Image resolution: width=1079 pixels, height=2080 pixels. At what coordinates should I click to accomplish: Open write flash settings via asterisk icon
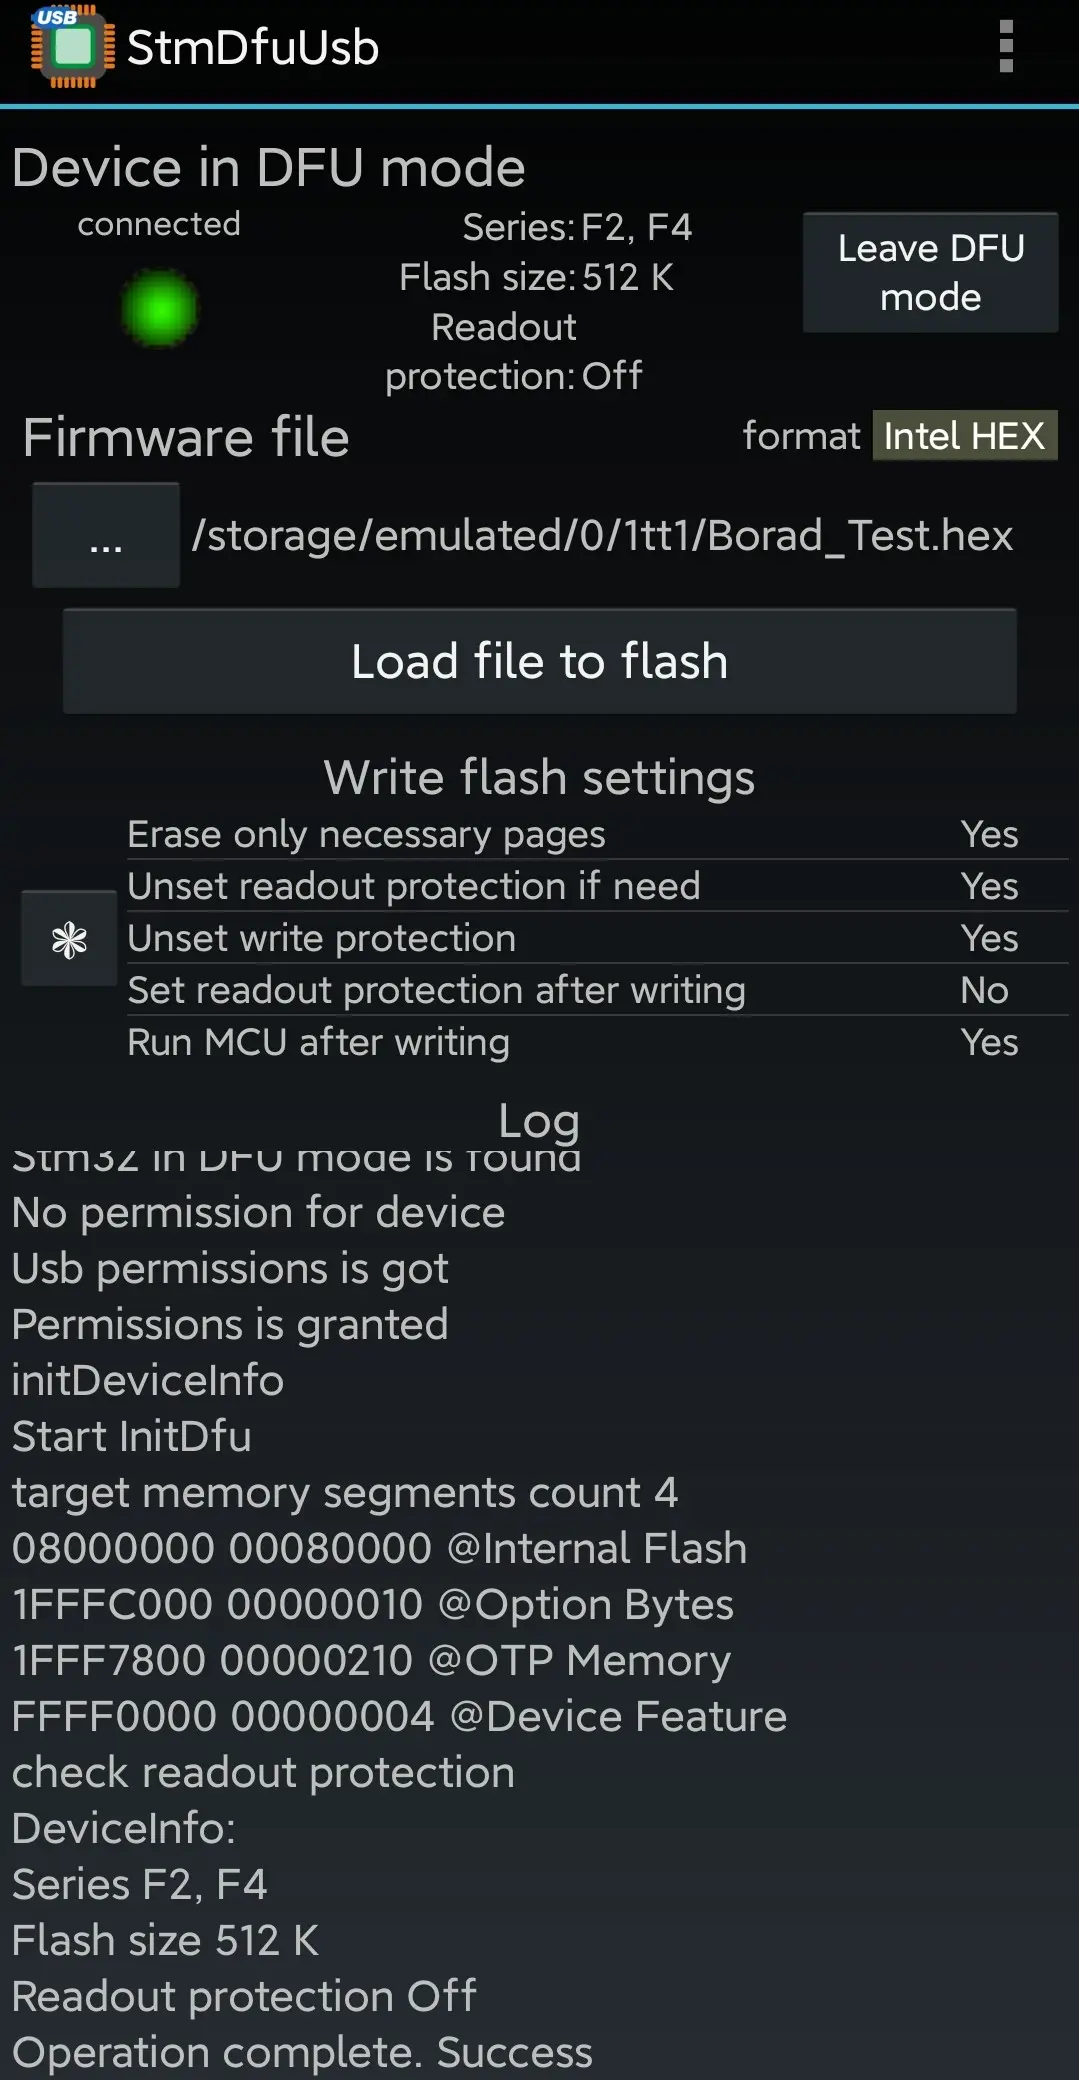coord(69,939)
